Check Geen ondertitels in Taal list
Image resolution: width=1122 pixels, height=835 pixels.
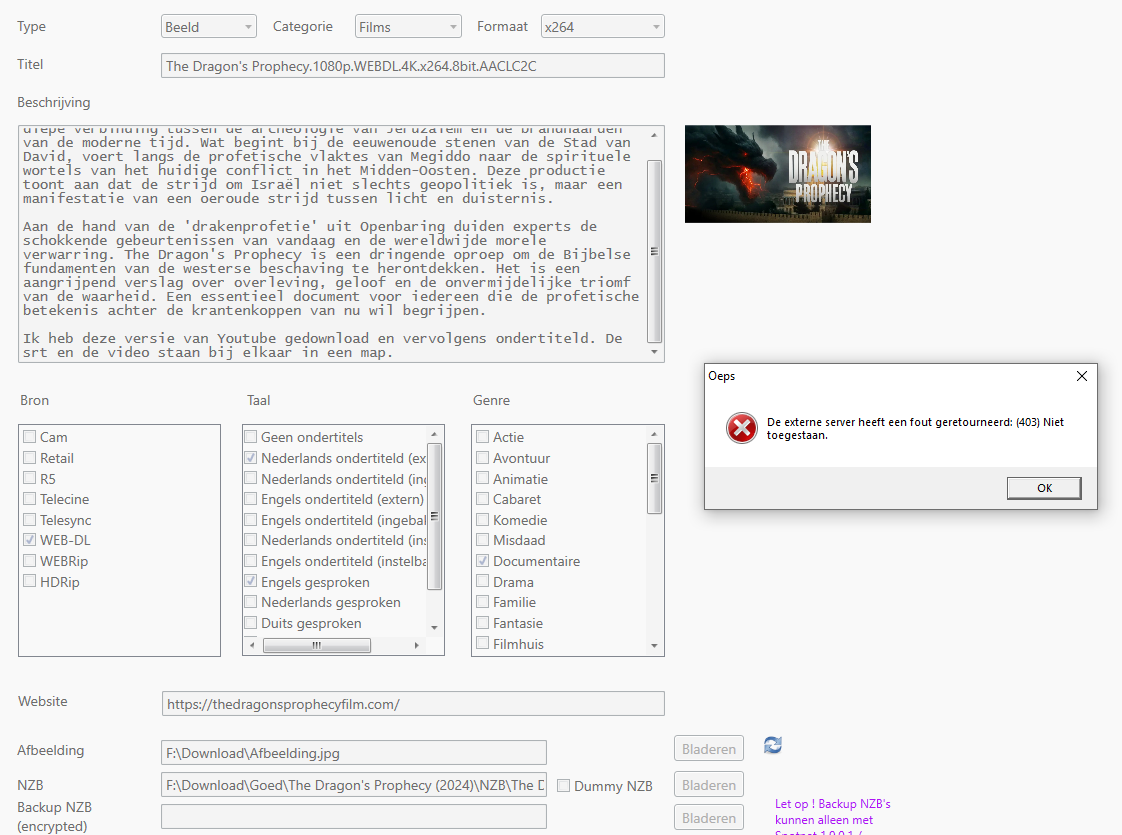[250, 436]
